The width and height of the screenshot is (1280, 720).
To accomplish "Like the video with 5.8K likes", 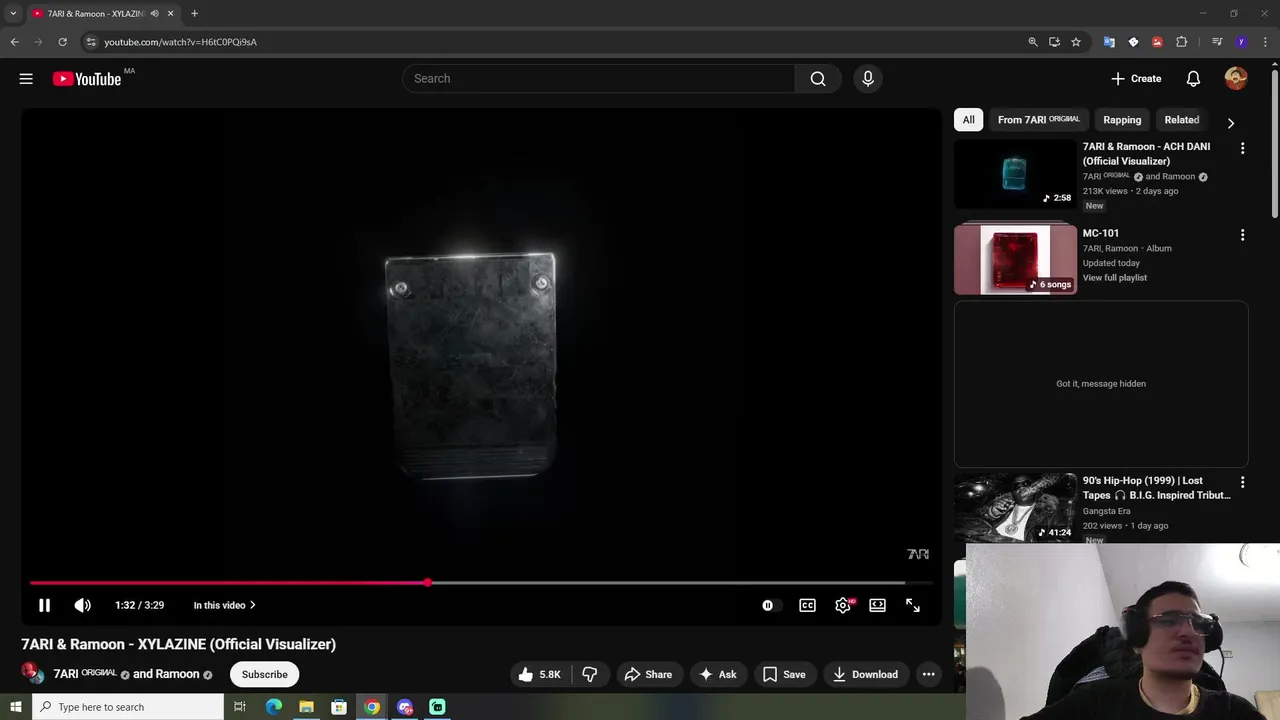I will 539,674.
